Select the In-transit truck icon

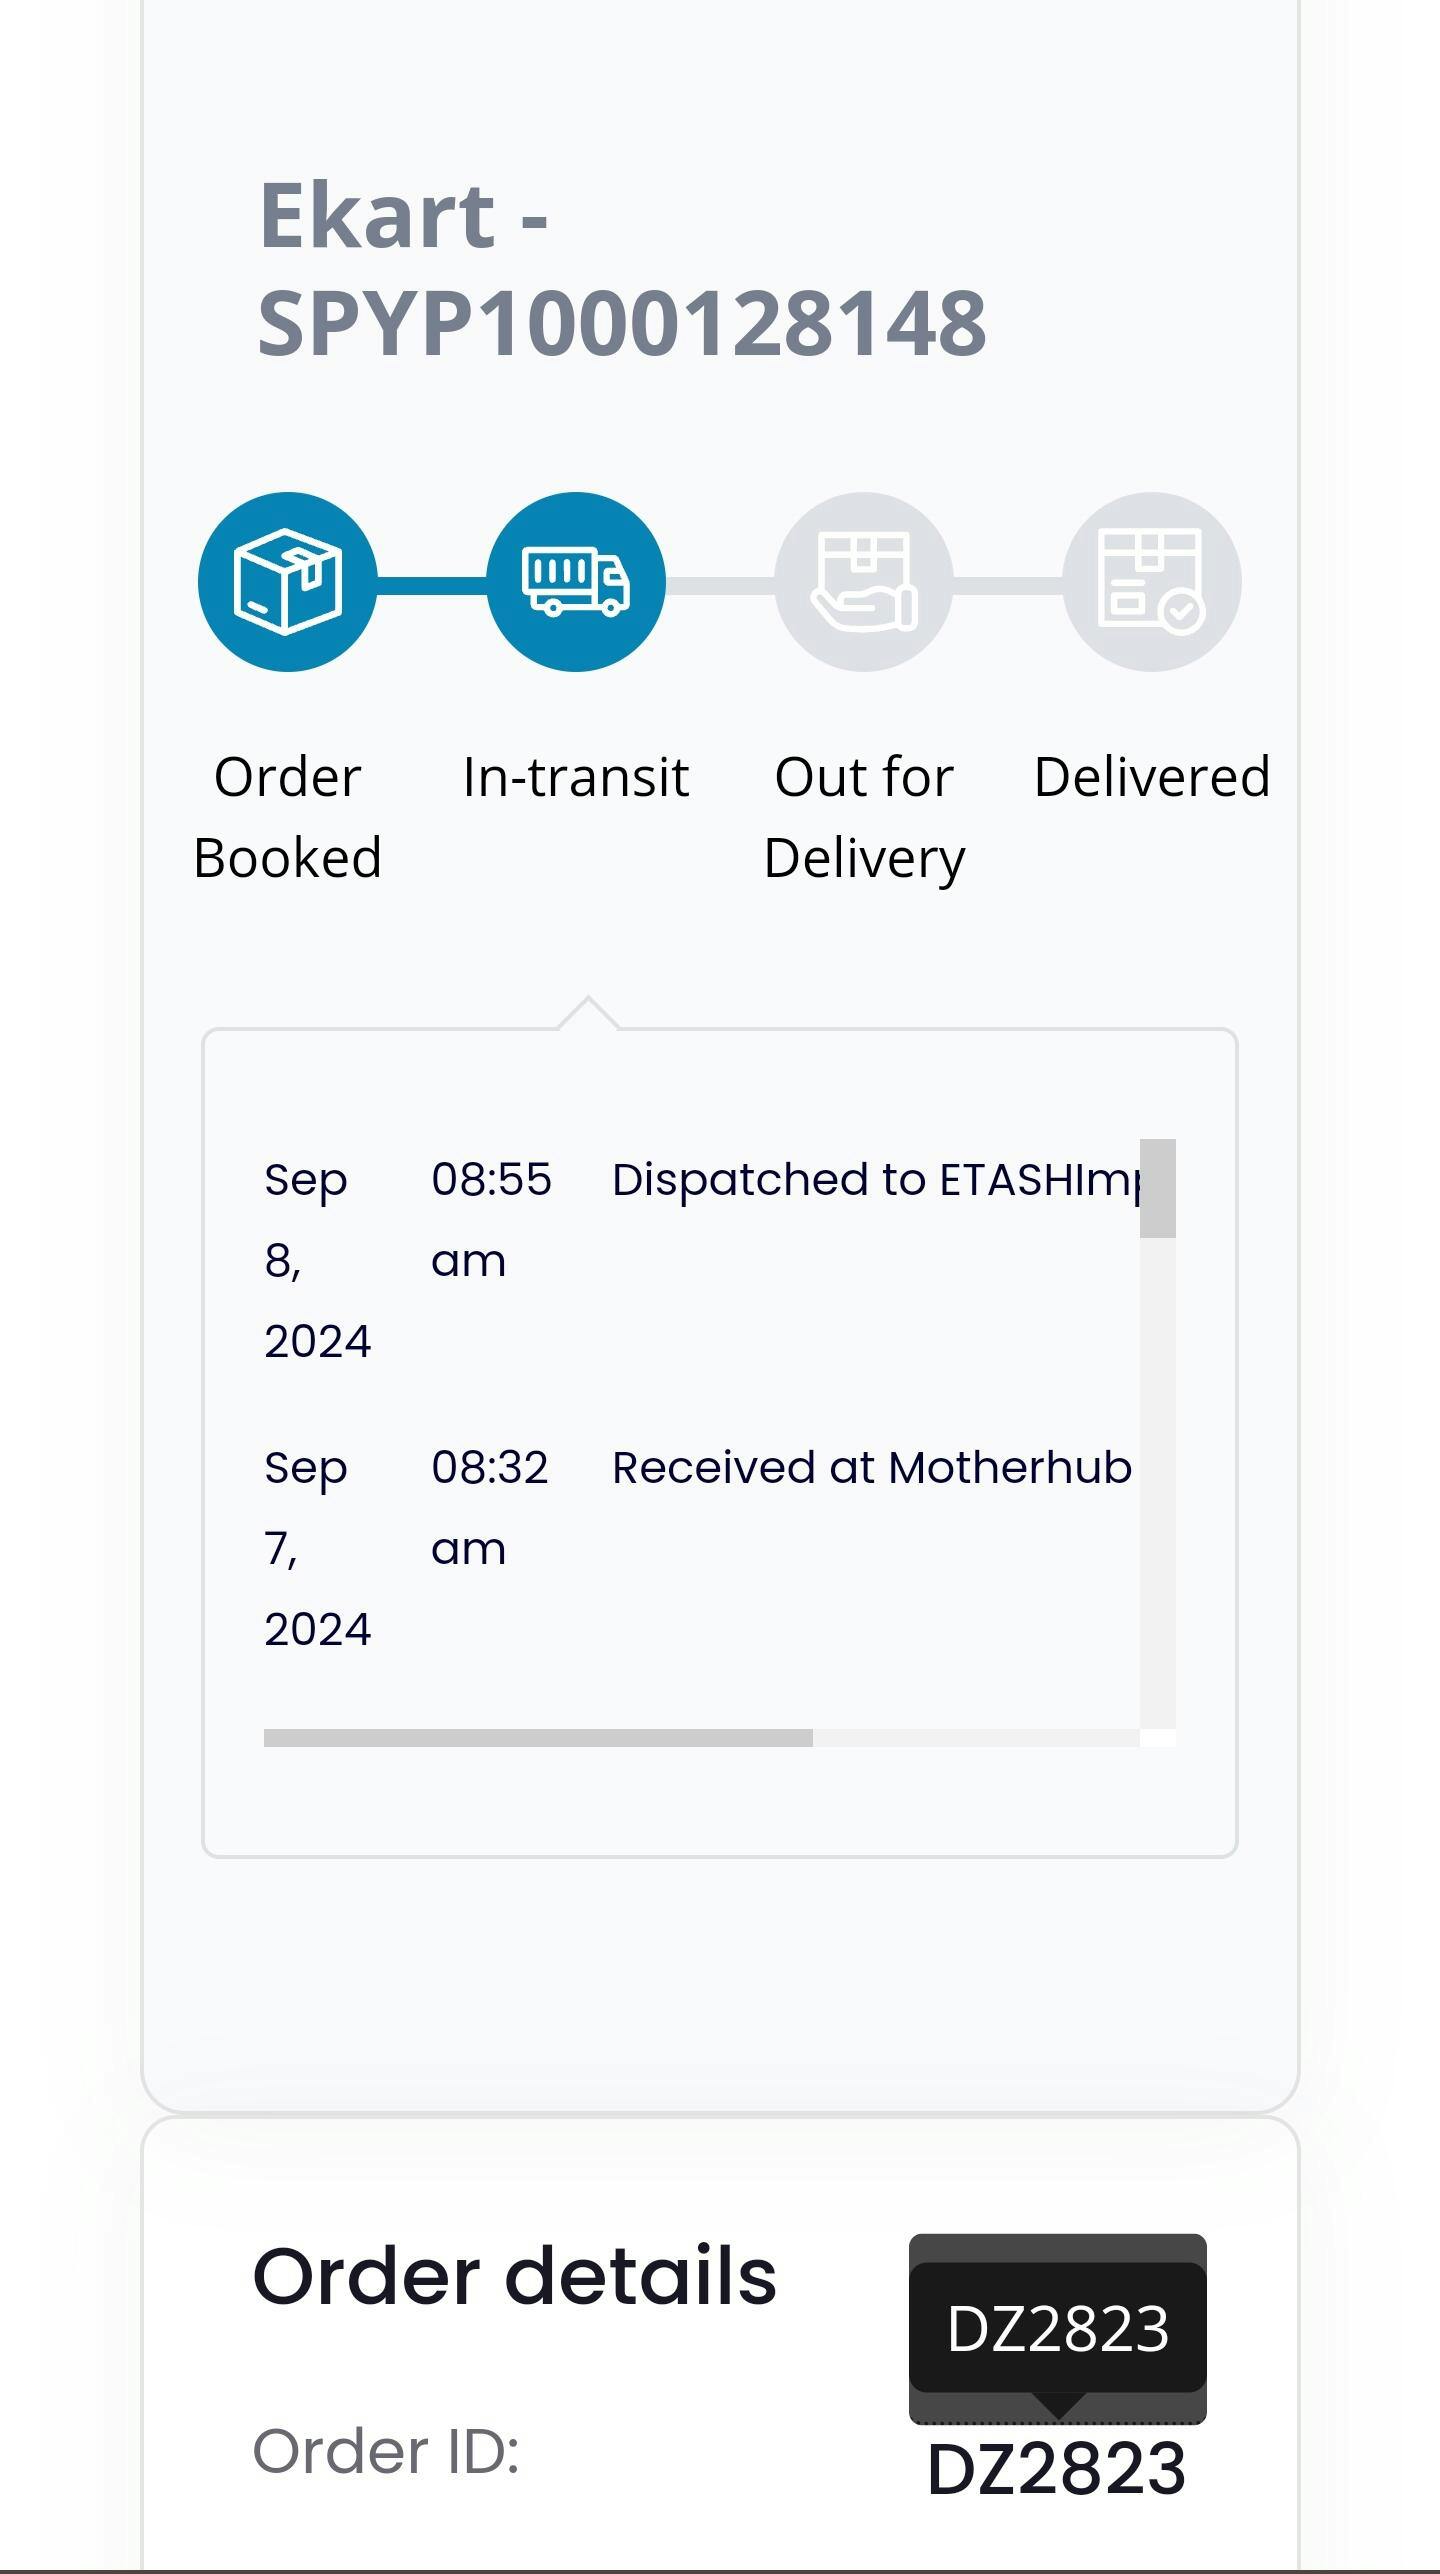pos(576,581)
